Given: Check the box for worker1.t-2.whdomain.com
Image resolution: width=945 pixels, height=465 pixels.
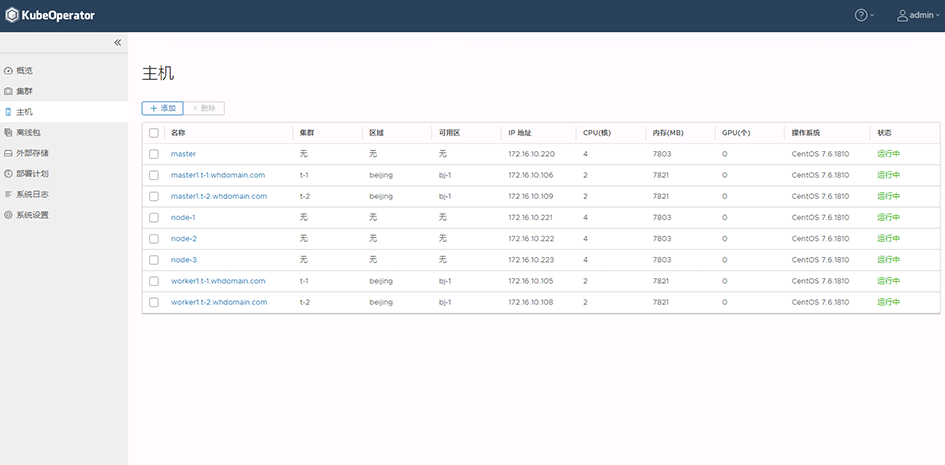Looking at the screenshot, I should (154, 302).
